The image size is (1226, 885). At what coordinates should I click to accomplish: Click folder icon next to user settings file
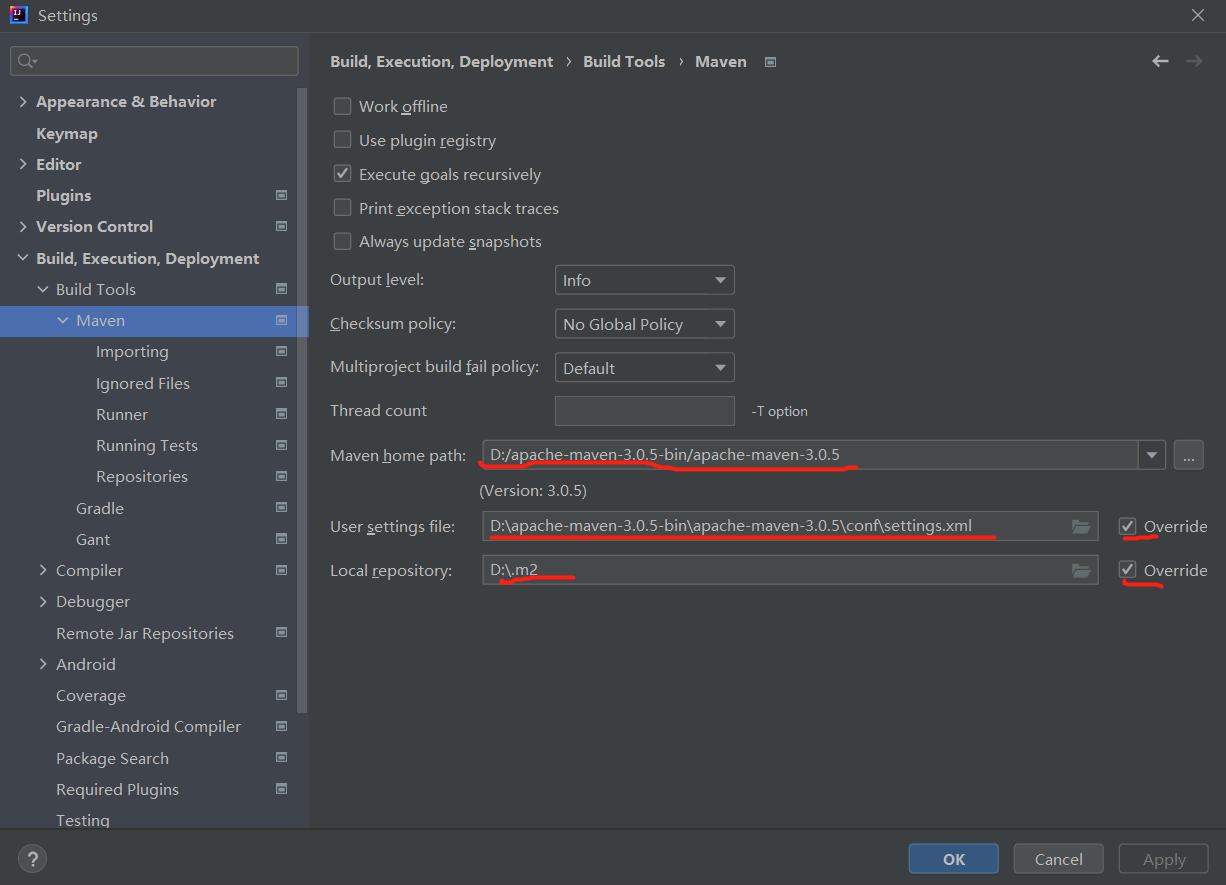pyautogui.click(x=1081, y=525)
